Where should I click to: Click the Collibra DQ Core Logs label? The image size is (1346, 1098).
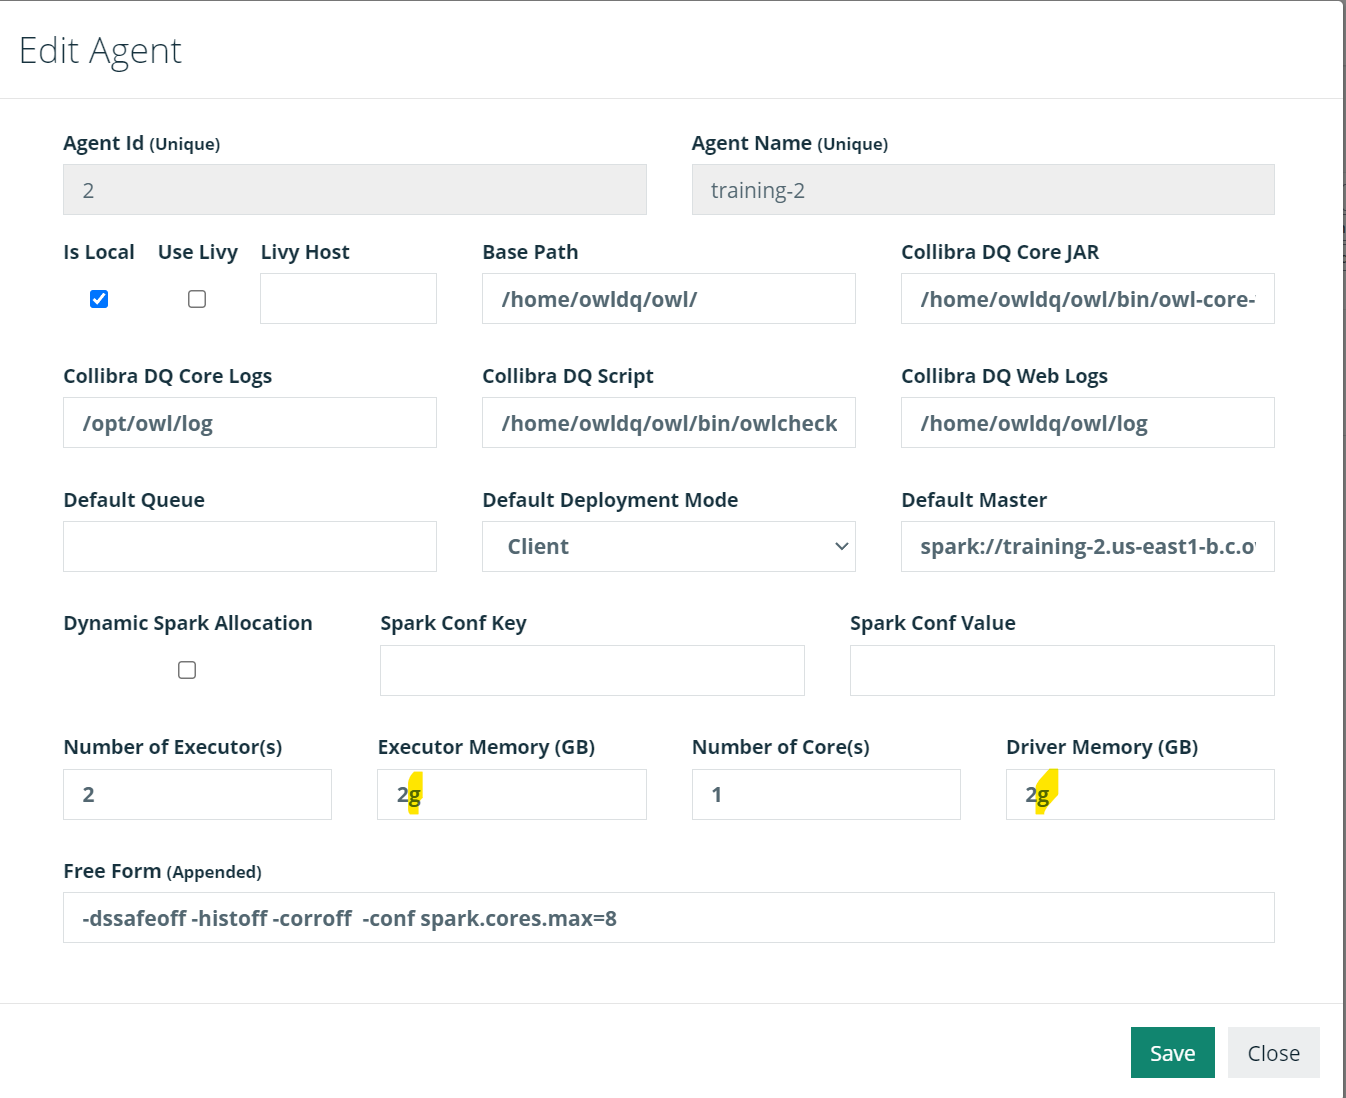168,376
